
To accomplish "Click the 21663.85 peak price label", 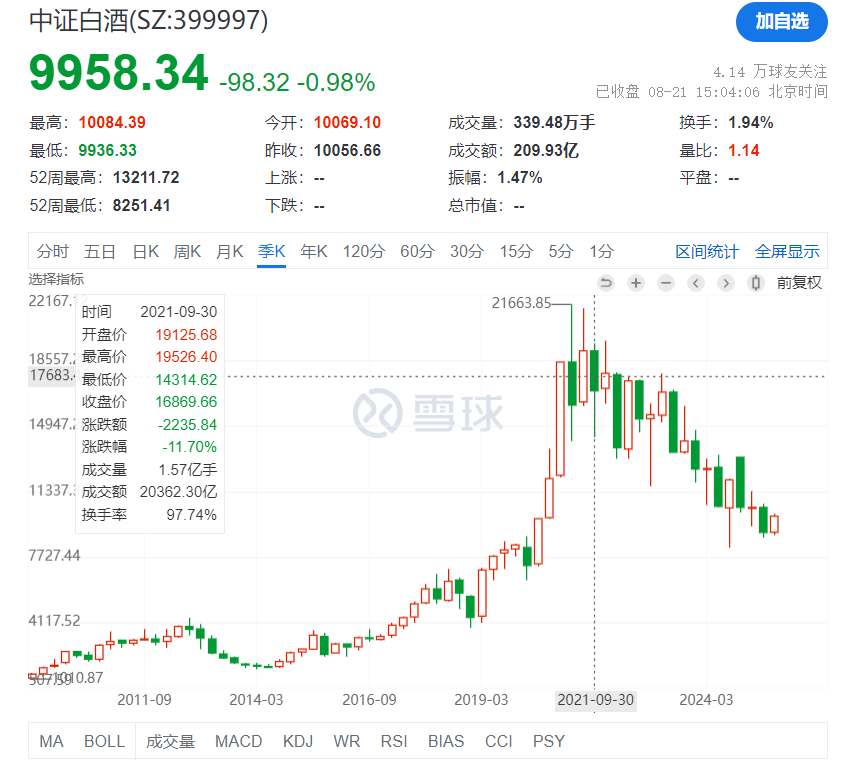I will tap(521, 303).
